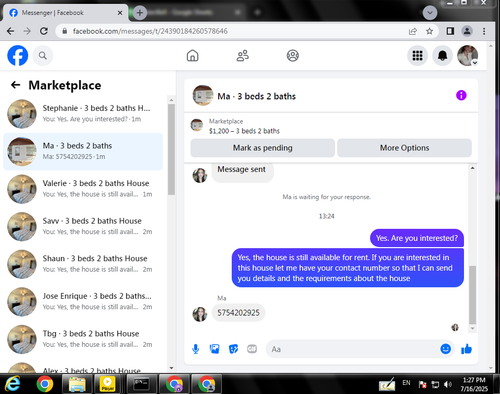Click Ma's avatar beside 5754202925
The height and width of the screenshot is (394, 500).
[200, 314]
